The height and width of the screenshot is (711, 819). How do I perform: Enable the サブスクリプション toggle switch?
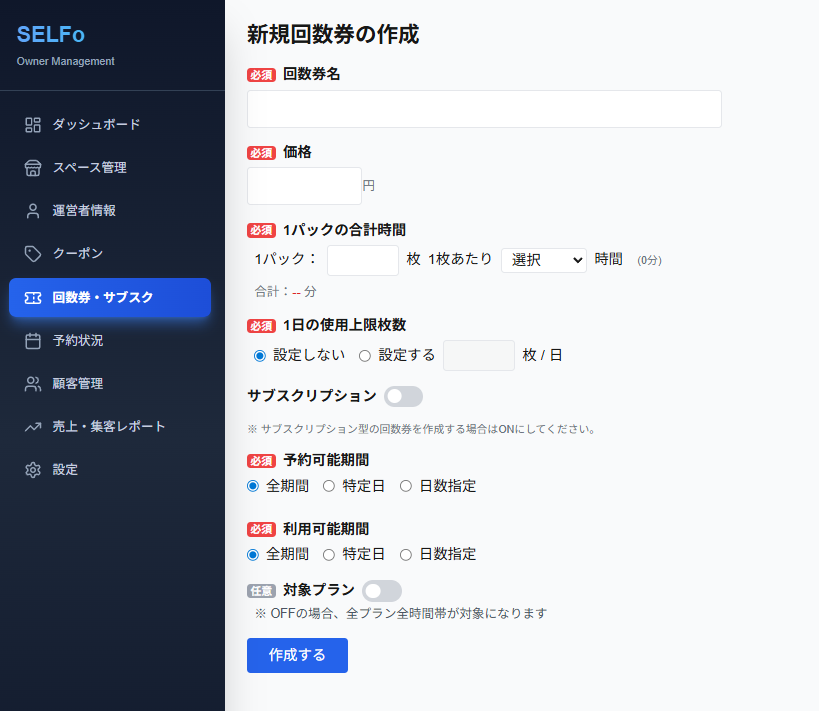(x=403, y=397)
